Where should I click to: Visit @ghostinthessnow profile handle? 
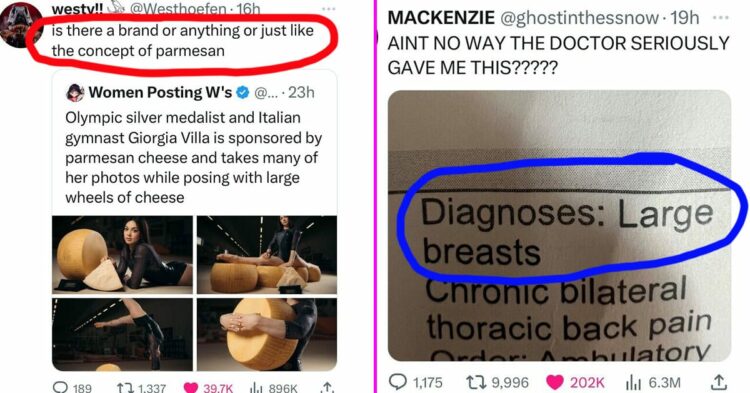579,18
